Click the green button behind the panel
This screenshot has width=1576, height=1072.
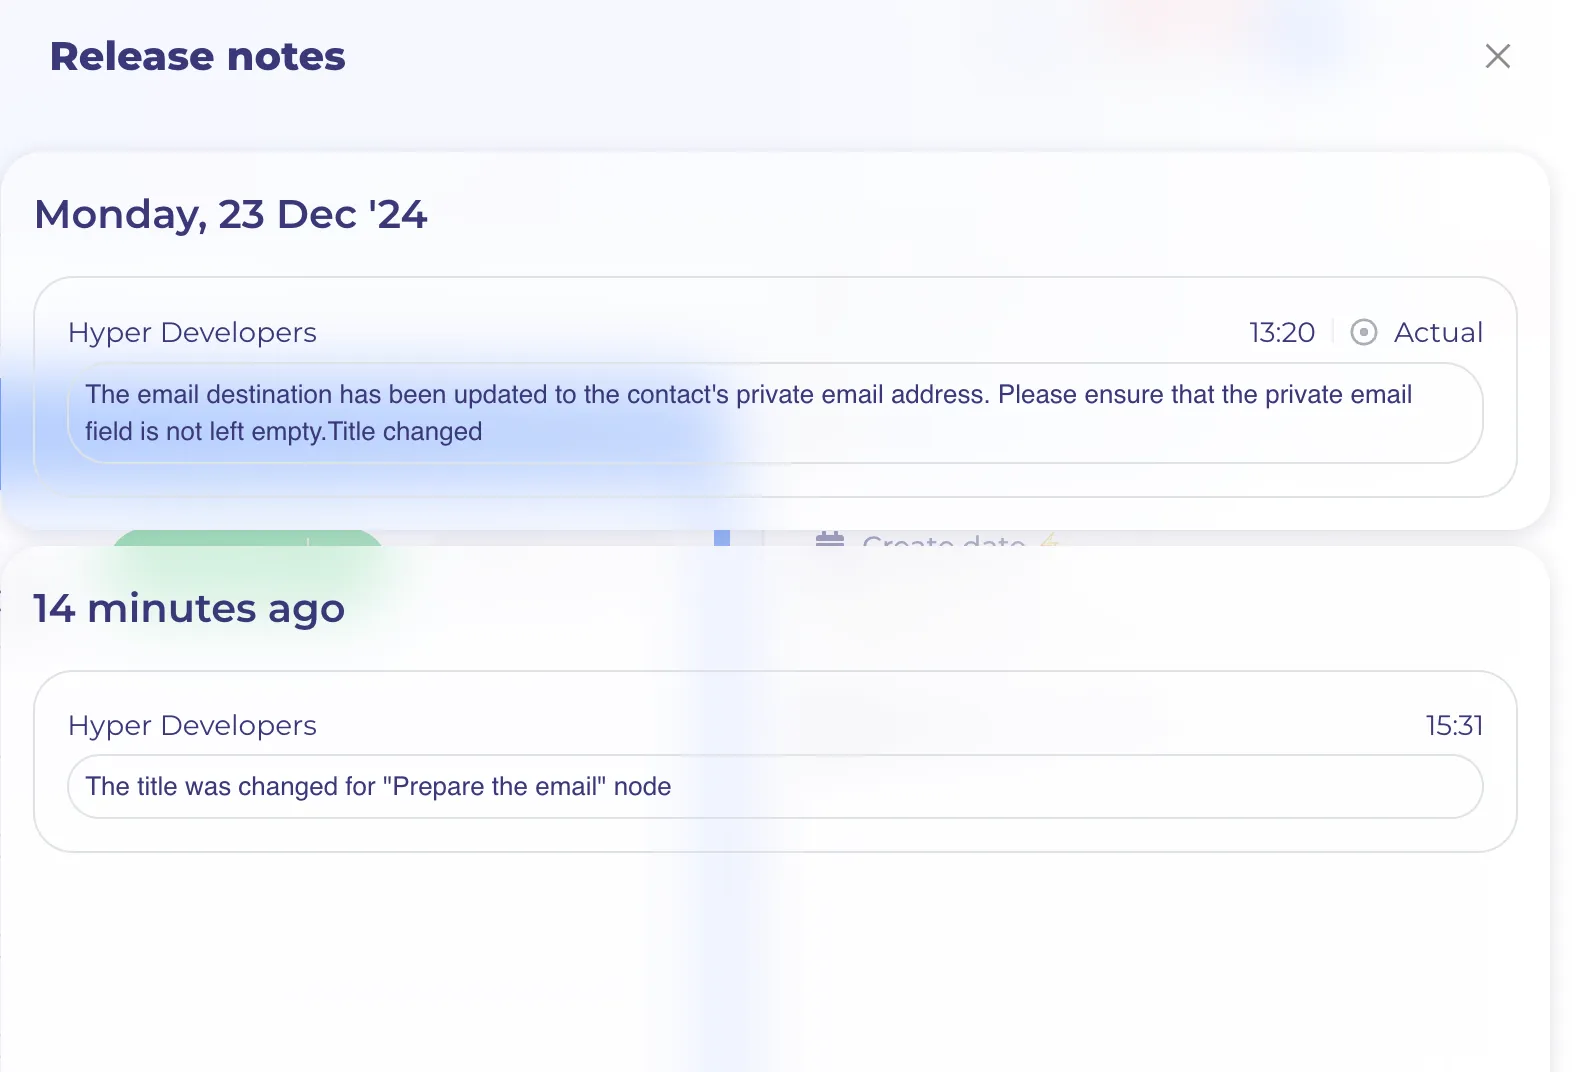(x=247, y=538)
